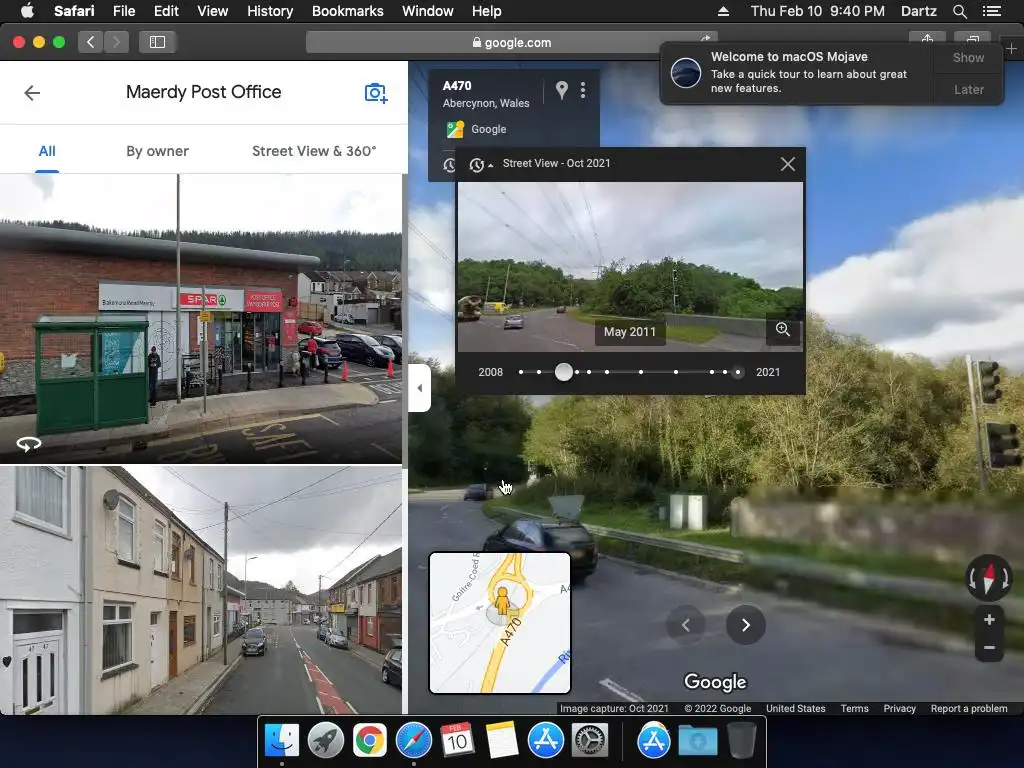Click Report a problem link
1024x768 pixels.
(x=968, y=709)
